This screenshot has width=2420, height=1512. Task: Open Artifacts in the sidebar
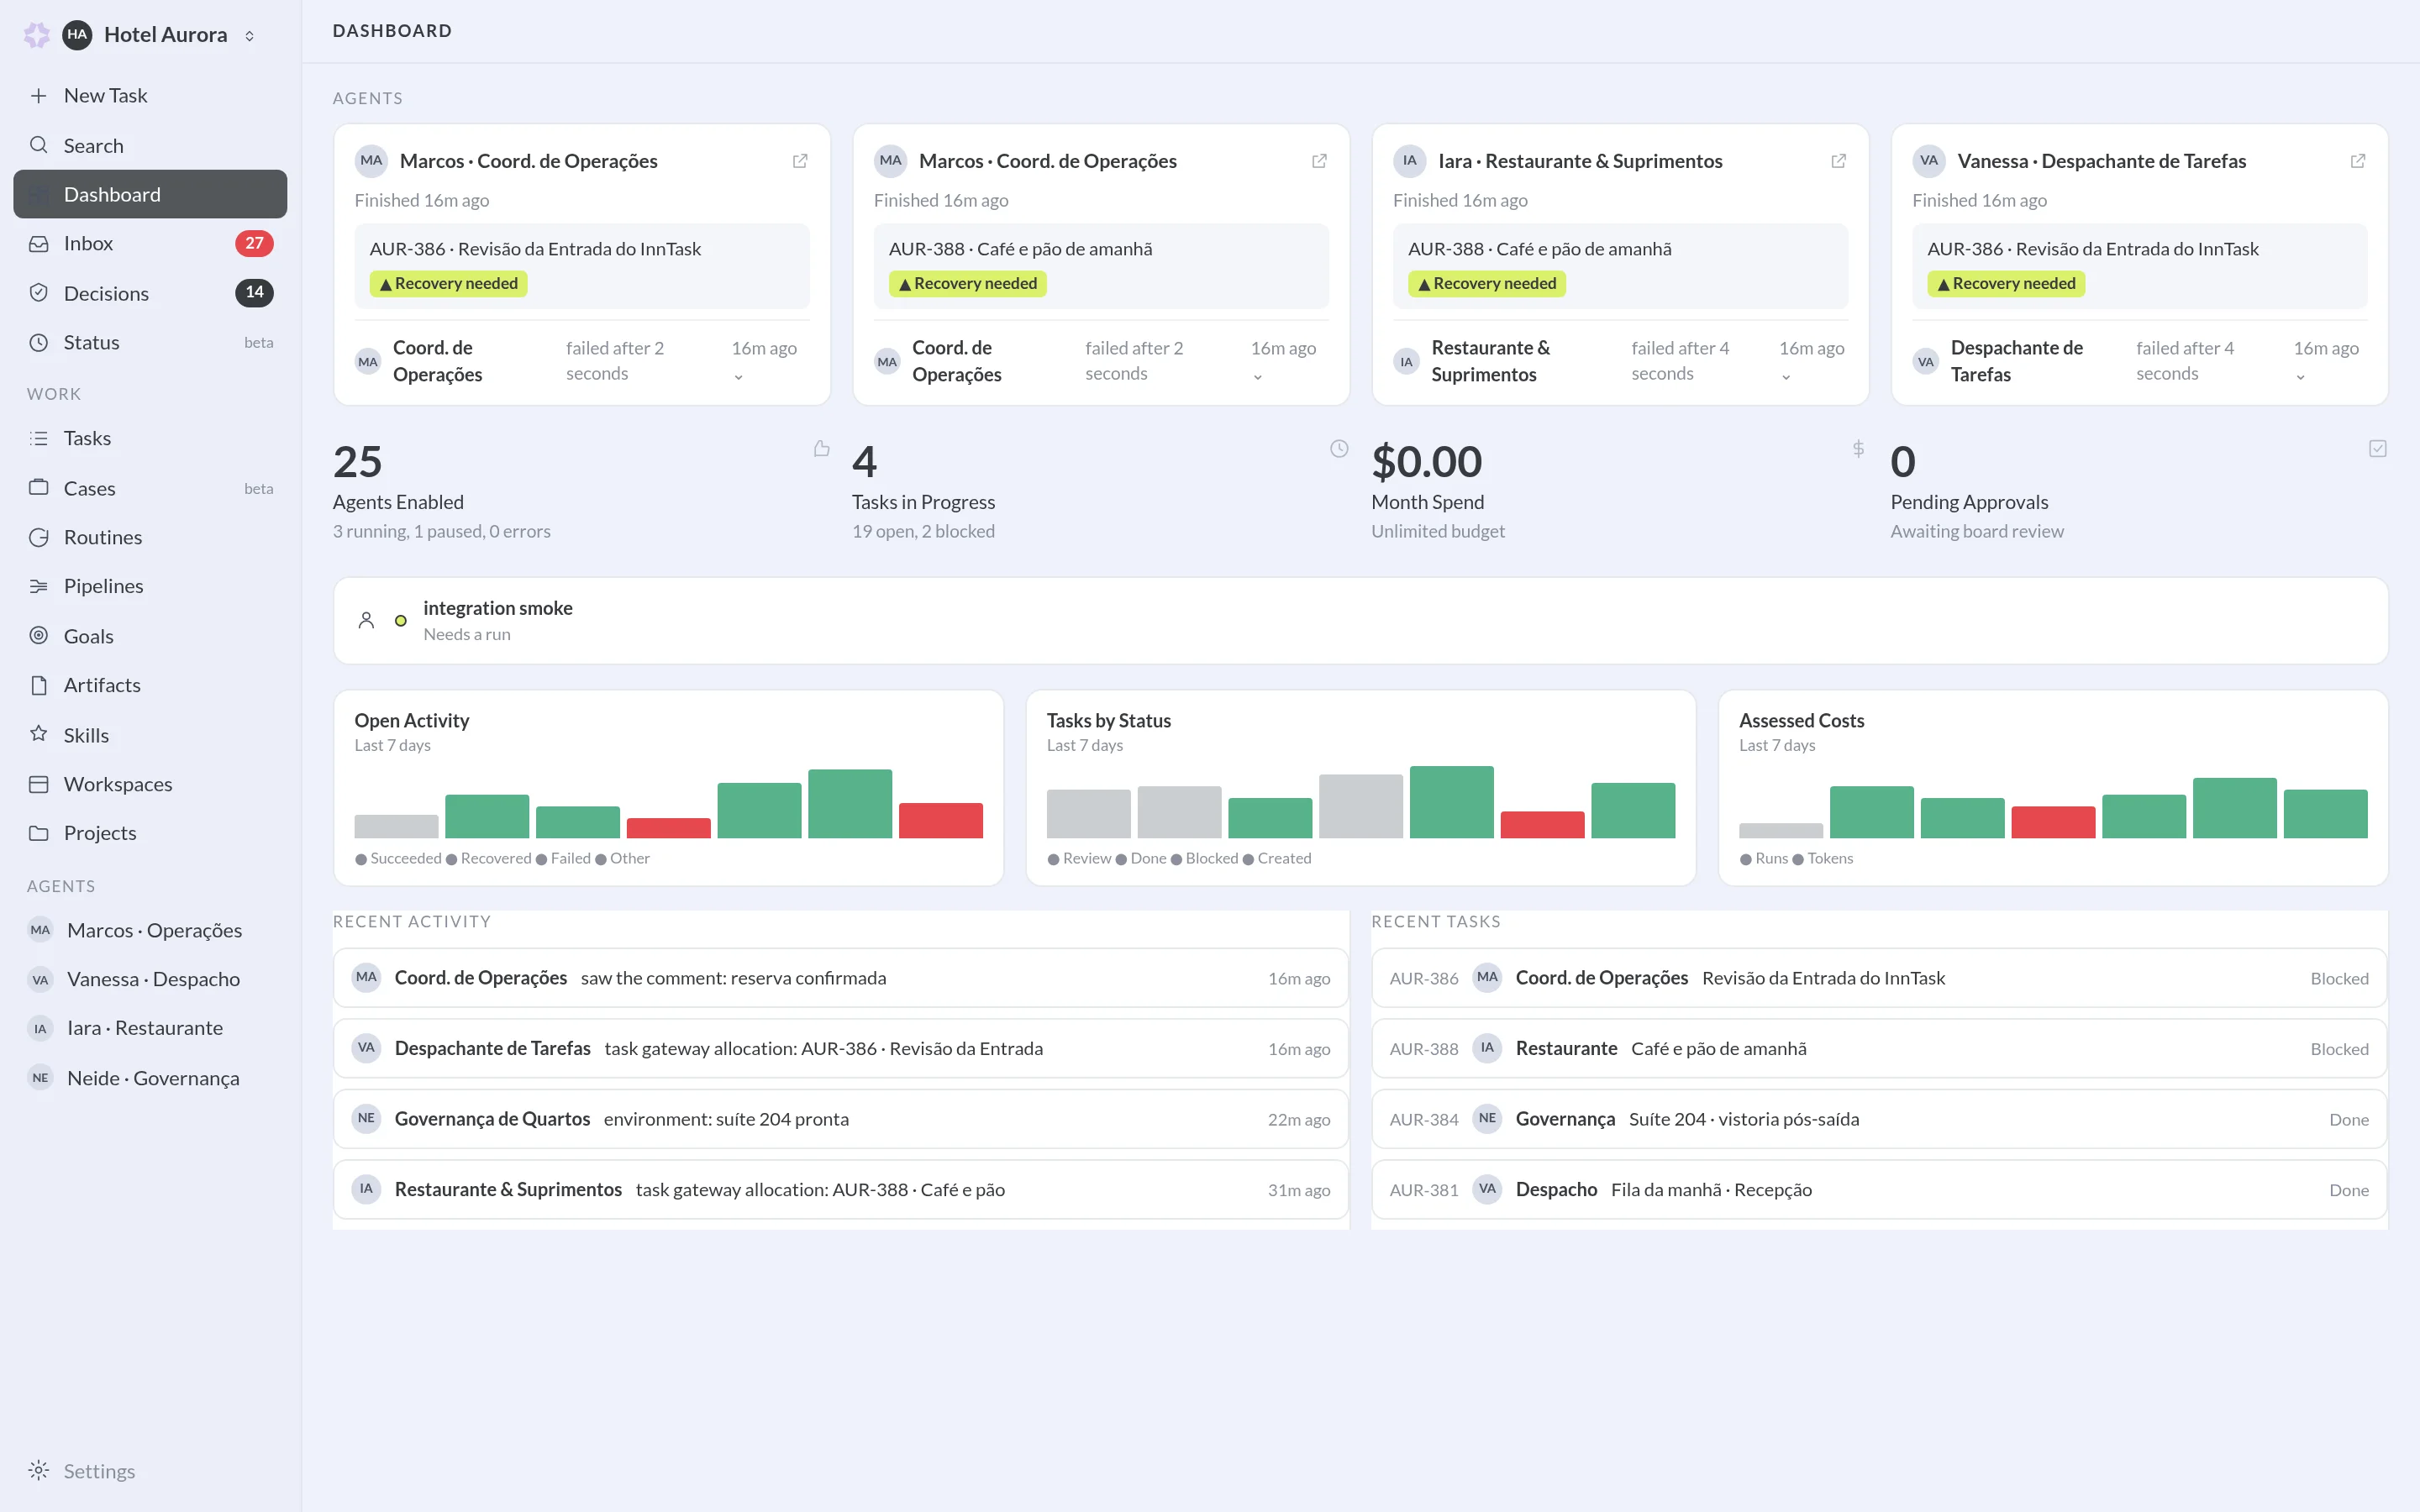coord(150,685)
